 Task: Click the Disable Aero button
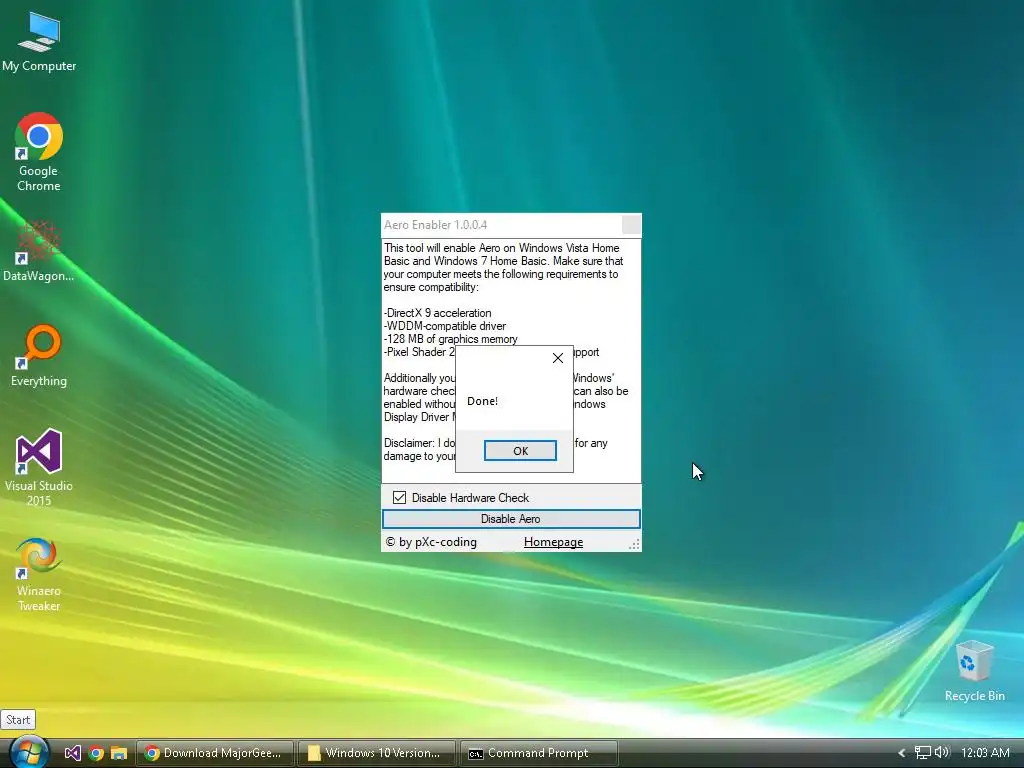pos(511,519)
